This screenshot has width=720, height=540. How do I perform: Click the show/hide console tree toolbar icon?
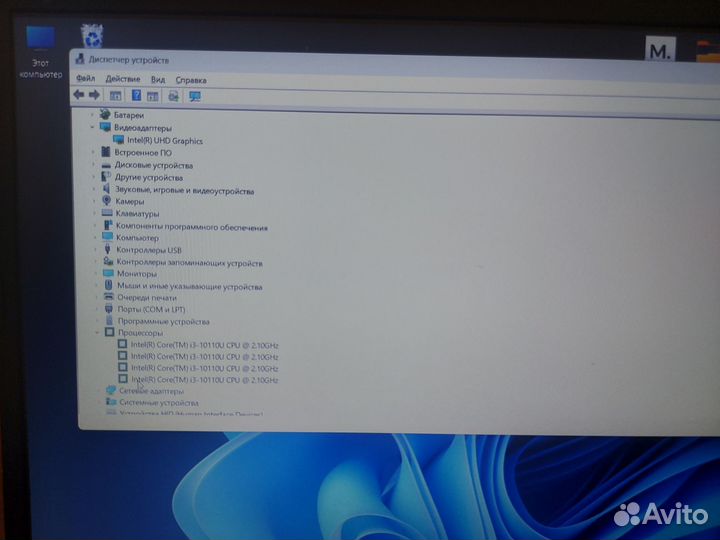pos(115,96)
